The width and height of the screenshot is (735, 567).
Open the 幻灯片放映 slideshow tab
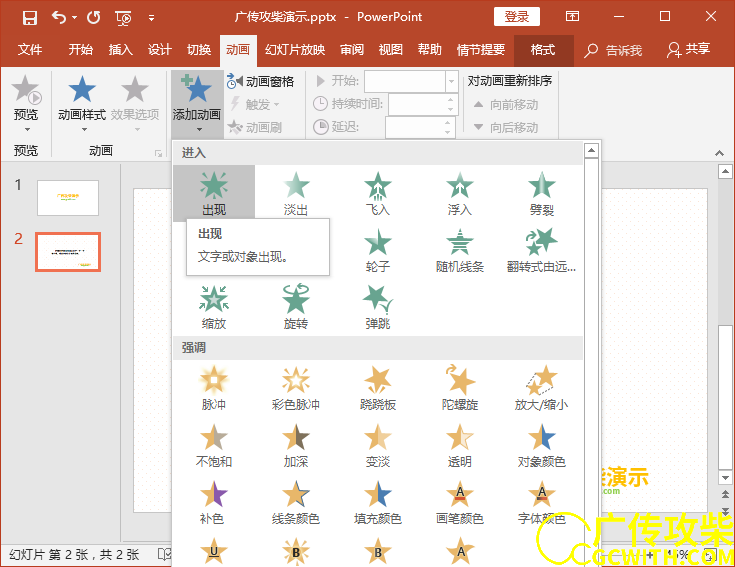pyautogui.click(x=295, y=50)
